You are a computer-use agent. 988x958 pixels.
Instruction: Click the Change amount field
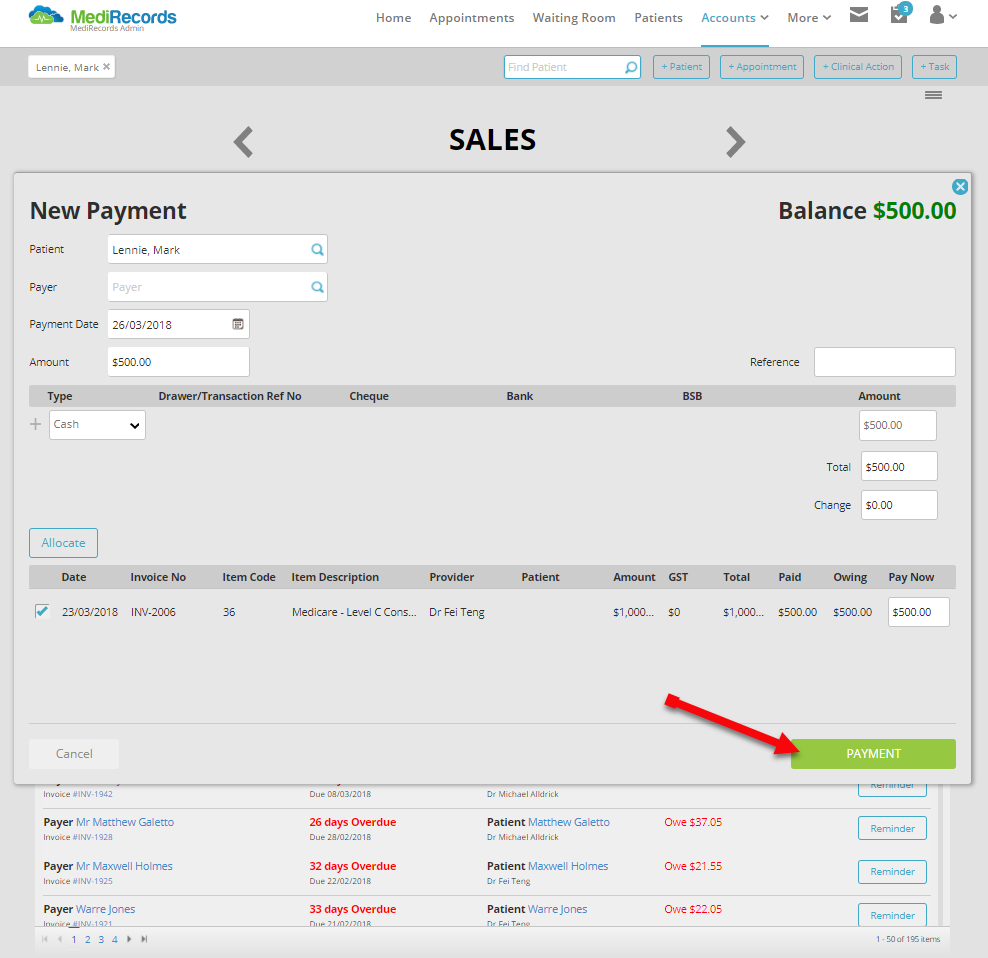coord(899,505)
